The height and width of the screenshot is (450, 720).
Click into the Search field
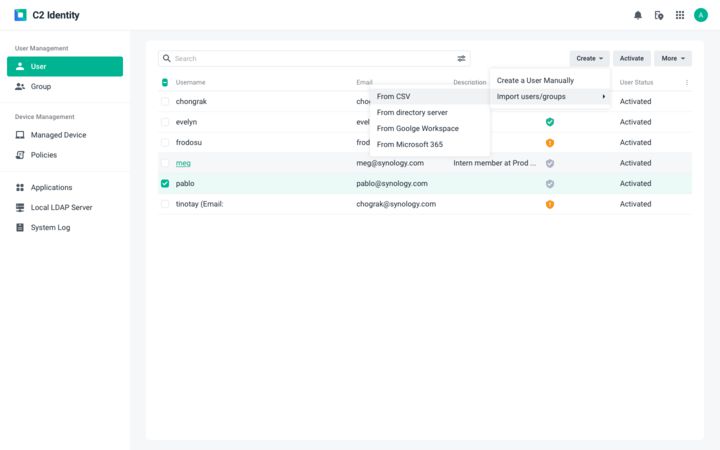click(x=310, y=59)
